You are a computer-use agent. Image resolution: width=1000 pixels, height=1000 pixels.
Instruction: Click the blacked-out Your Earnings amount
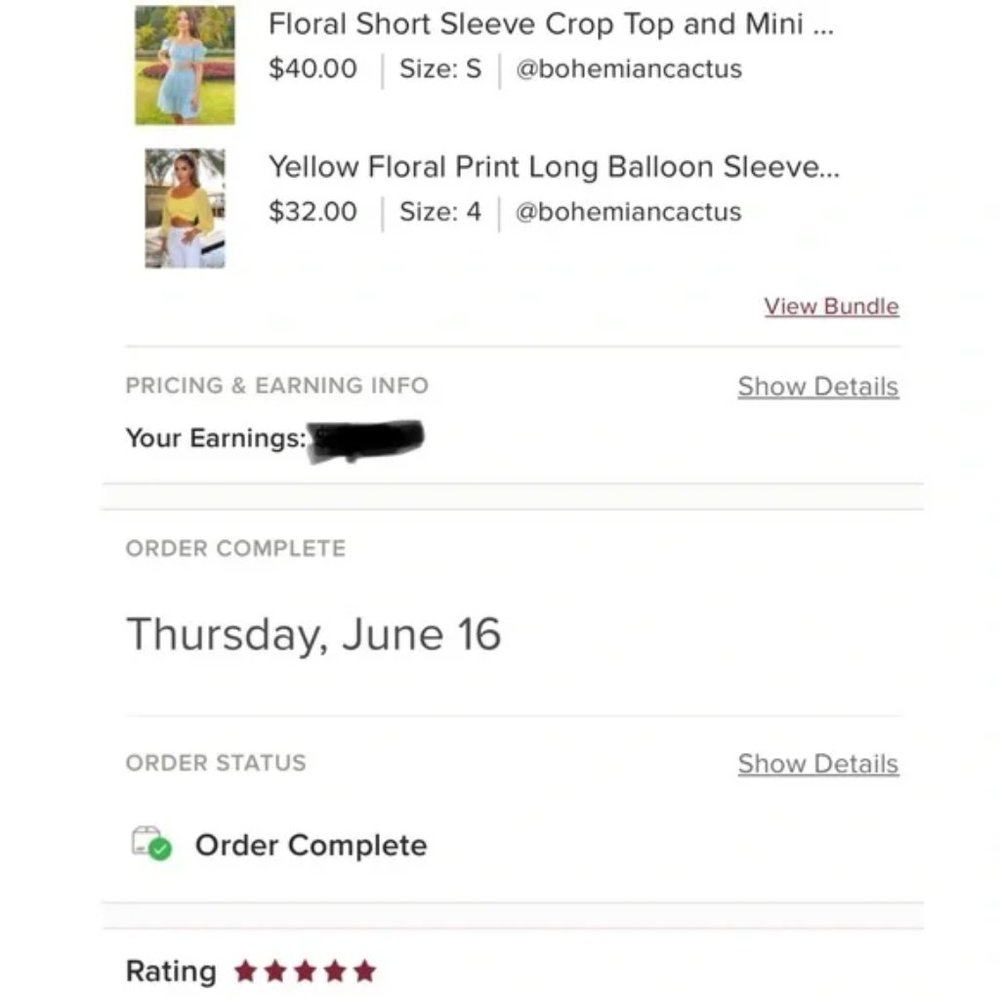pos(367,440)
